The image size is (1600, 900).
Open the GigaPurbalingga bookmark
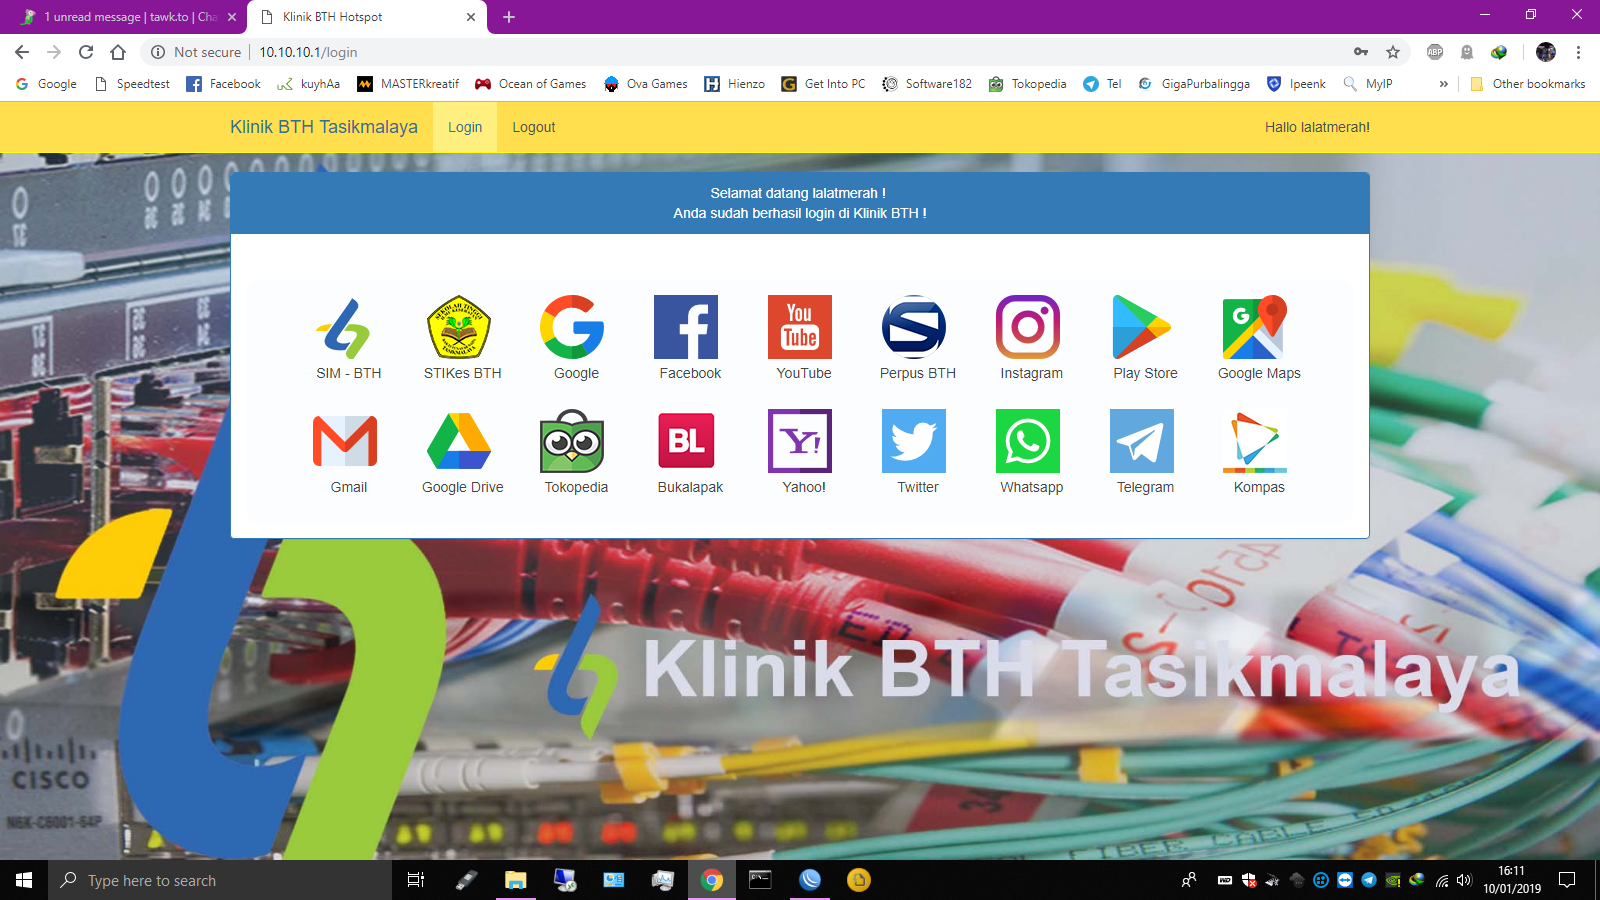tap(1194, 84)
